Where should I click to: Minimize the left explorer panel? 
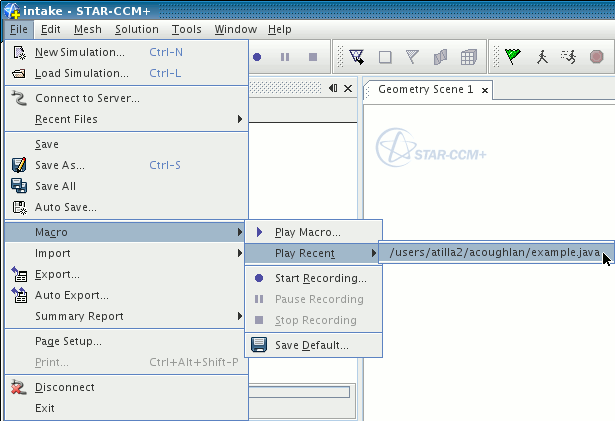[x=333, y=88]
